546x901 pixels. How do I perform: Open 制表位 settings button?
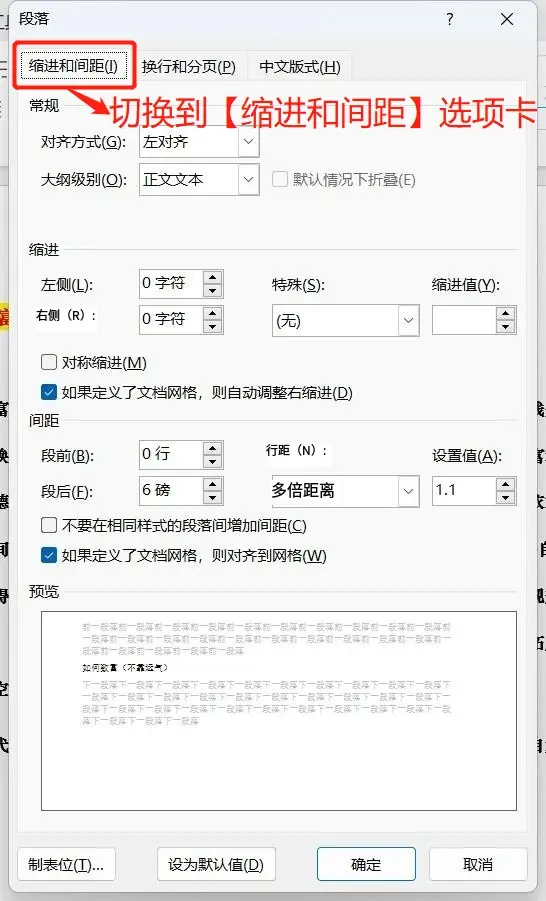[67, 864]
